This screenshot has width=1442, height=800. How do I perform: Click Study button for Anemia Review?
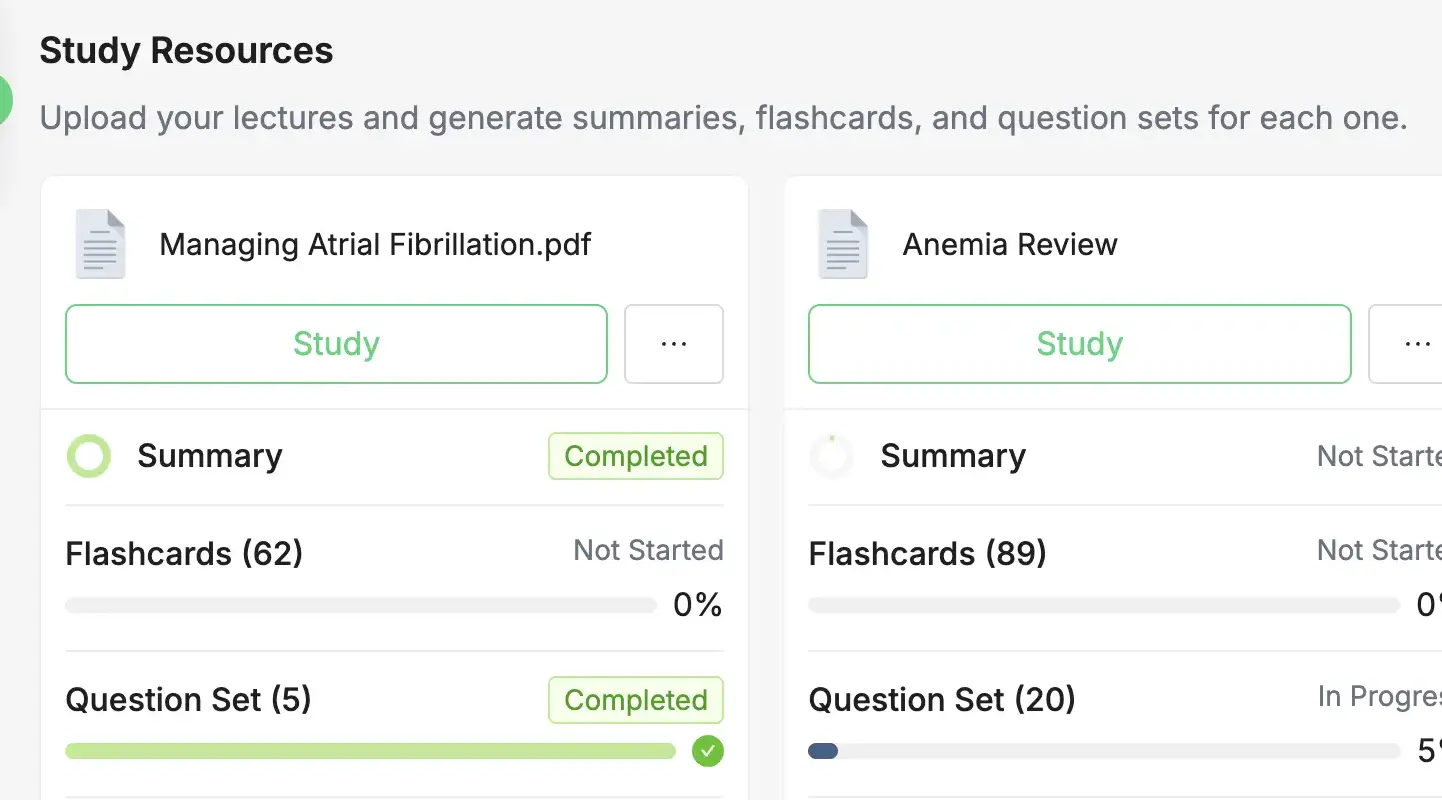pos(1080,344)
